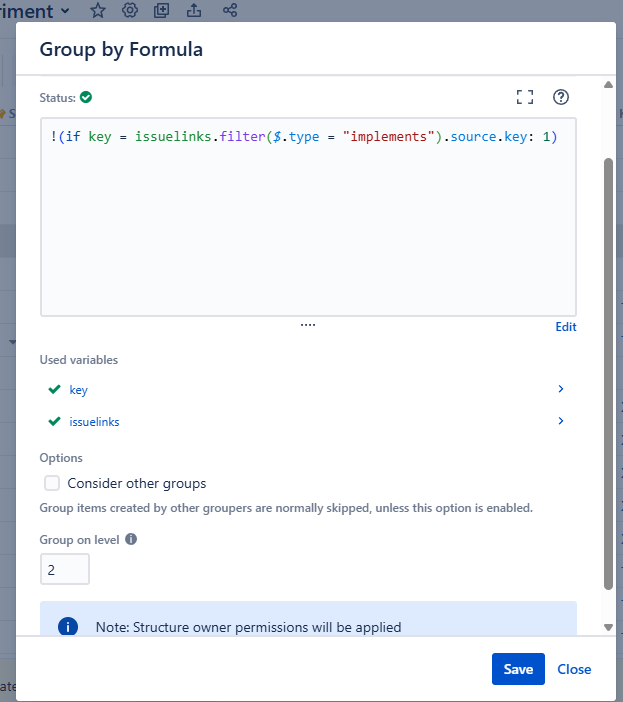The height and width of the screenshot is (702, 623).
Task: Enable Consider other groups checkbox
Action: coord(52,483)
